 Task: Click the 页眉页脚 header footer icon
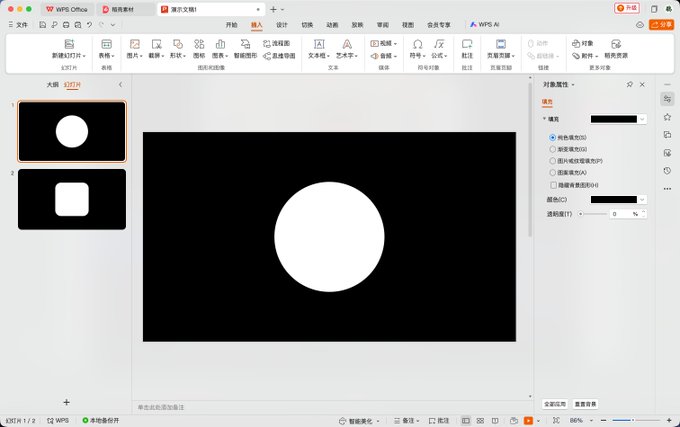point(500,44)
